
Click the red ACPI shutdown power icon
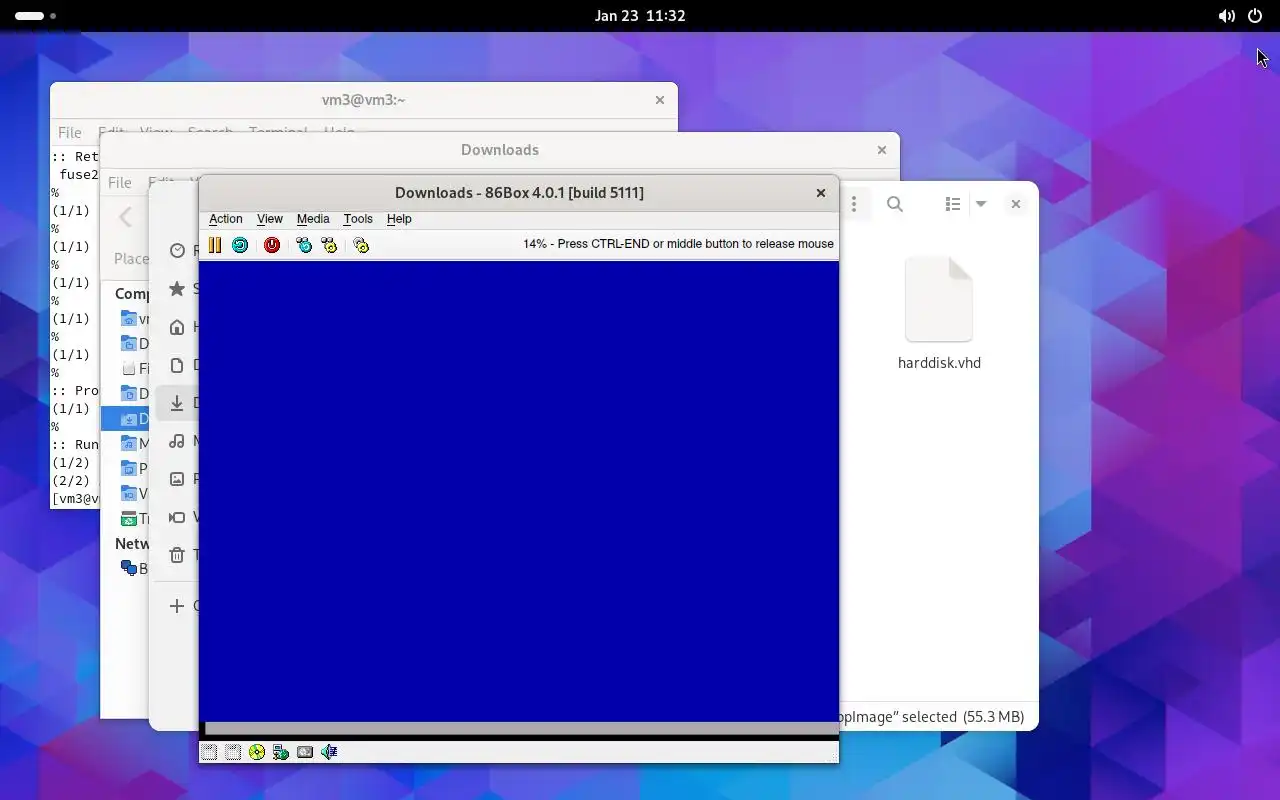pyautogui.click(x=272, y=245)
